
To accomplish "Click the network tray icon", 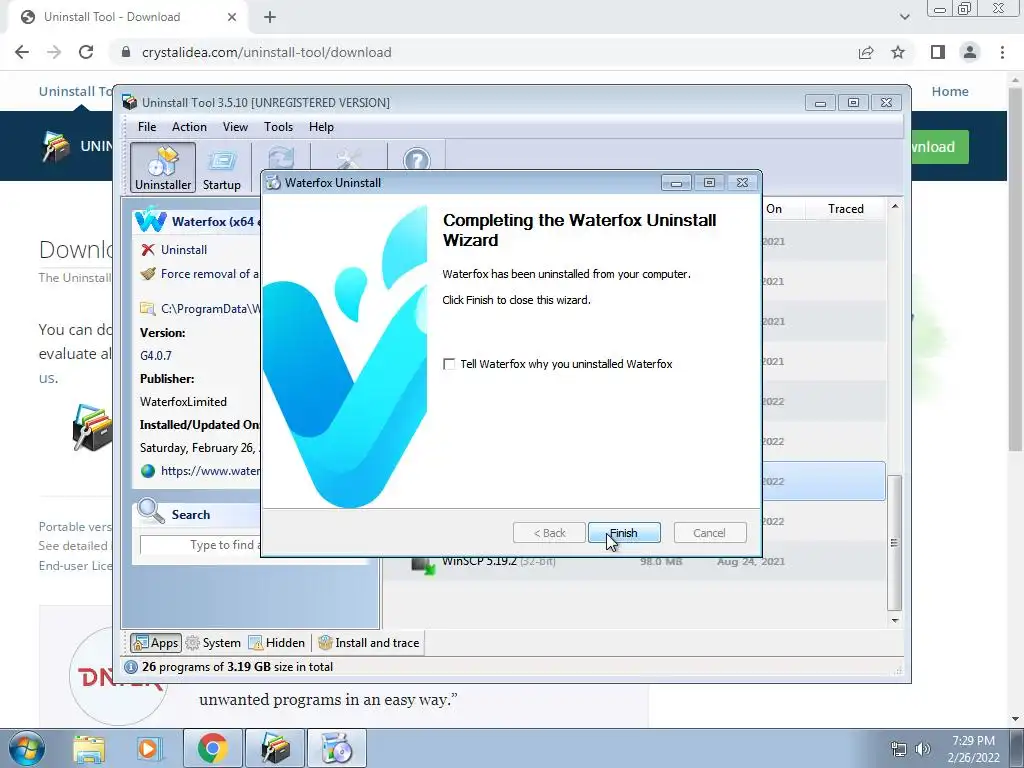I will [x=899, y=749].
